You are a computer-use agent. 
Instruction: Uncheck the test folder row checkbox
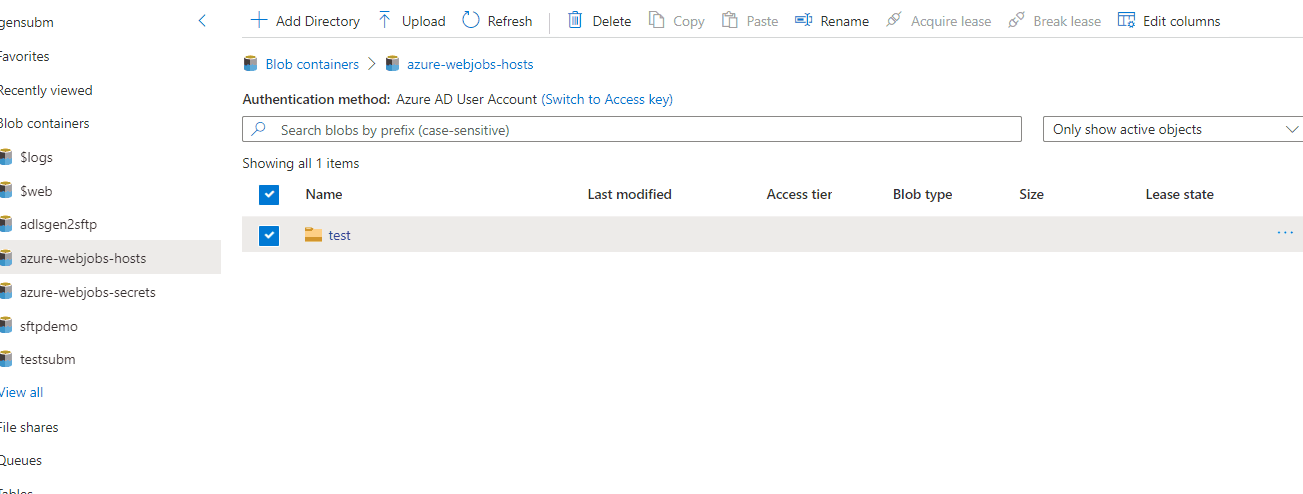[x=268, y=235]
